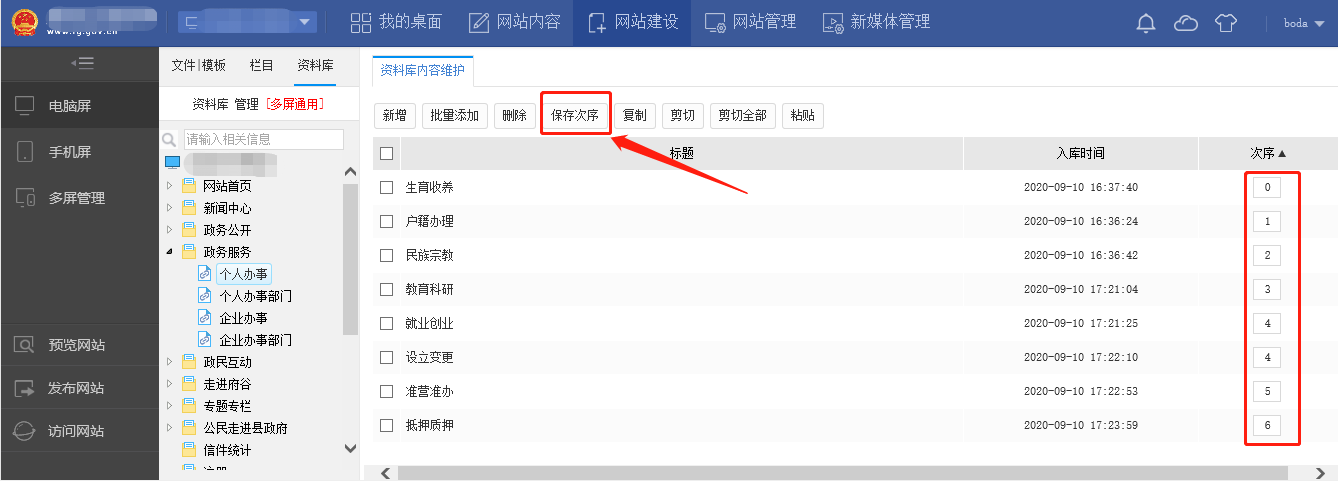
Task: Click the 访问网站 globe icon
Action: click(x=25, y=431)
